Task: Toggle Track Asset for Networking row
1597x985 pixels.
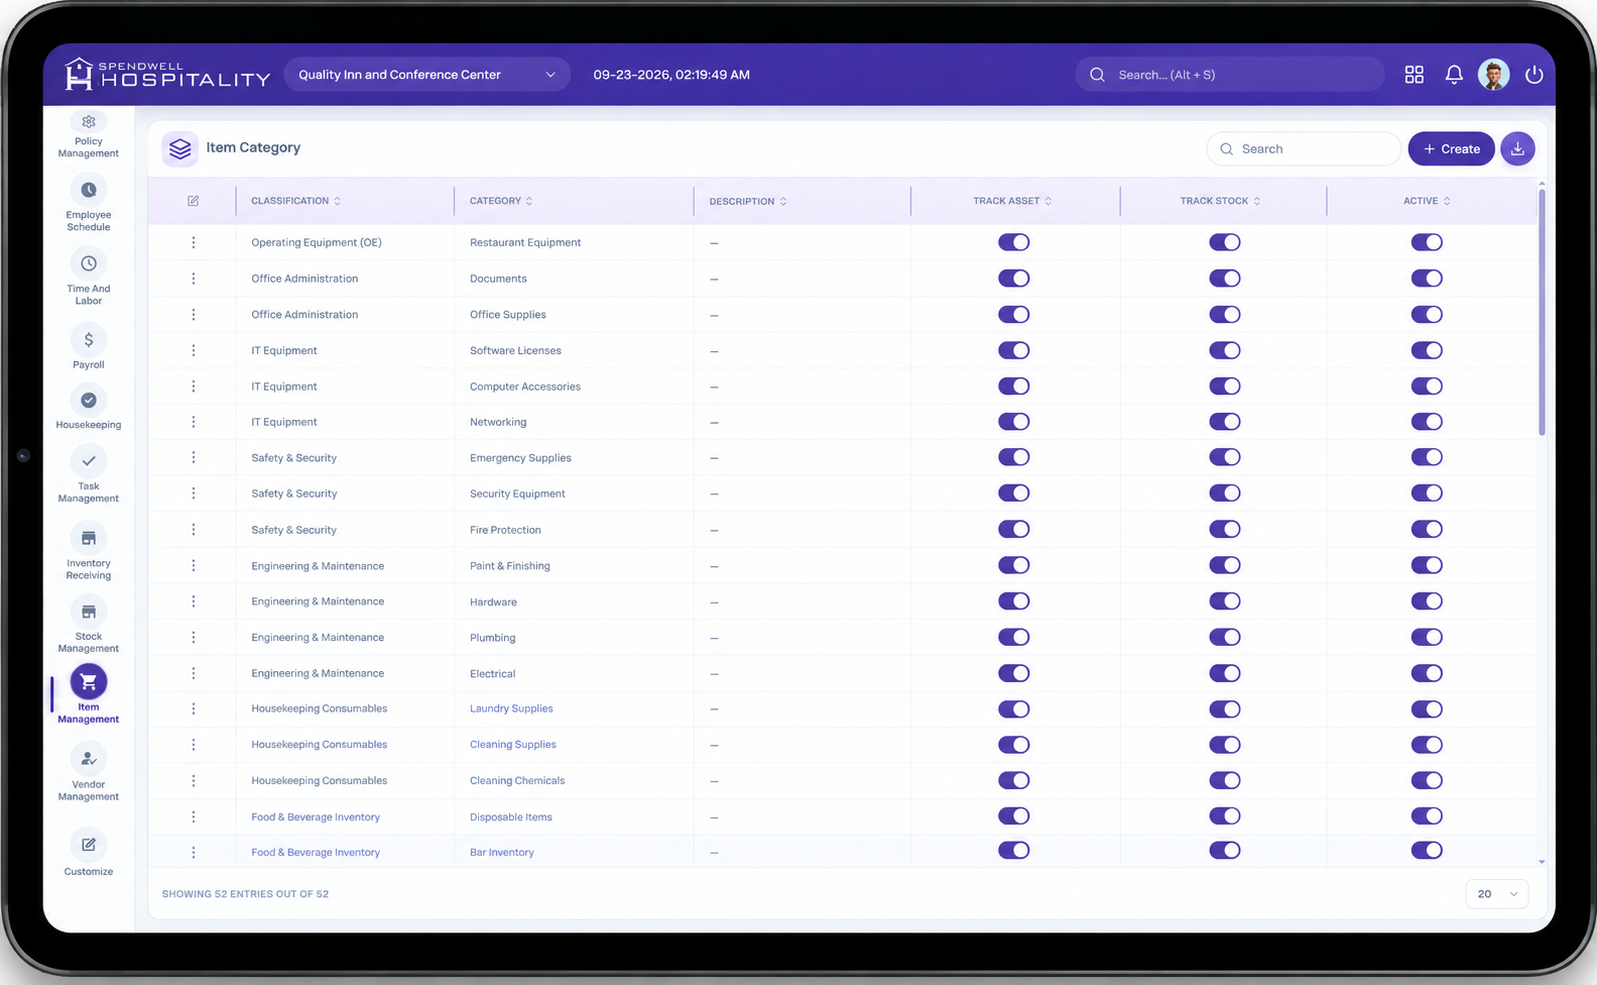Action: [x=1014, y=422]
